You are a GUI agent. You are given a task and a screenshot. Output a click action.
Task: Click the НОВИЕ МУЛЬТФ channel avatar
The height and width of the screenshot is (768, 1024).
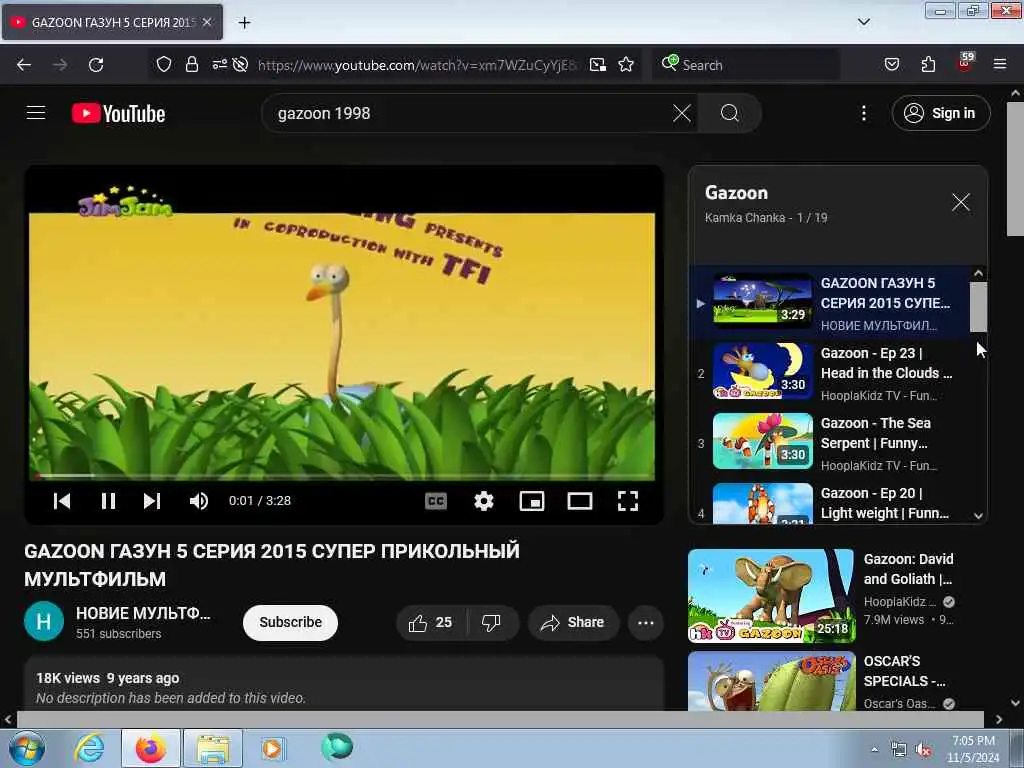pyautogui.click(x=44, y=621)
